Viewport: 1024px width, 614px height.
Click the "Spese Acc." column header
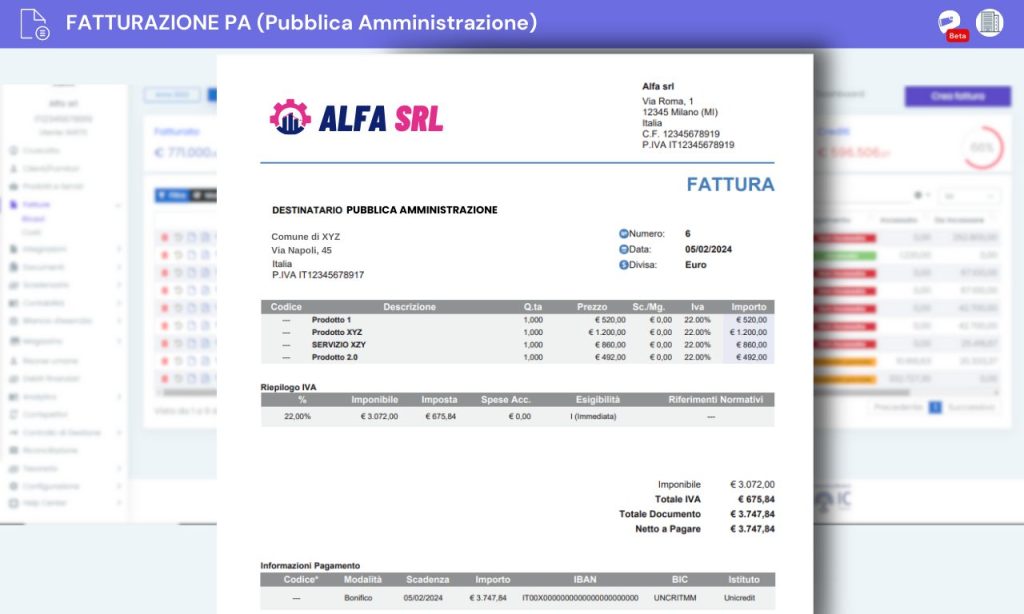(505, 400)
